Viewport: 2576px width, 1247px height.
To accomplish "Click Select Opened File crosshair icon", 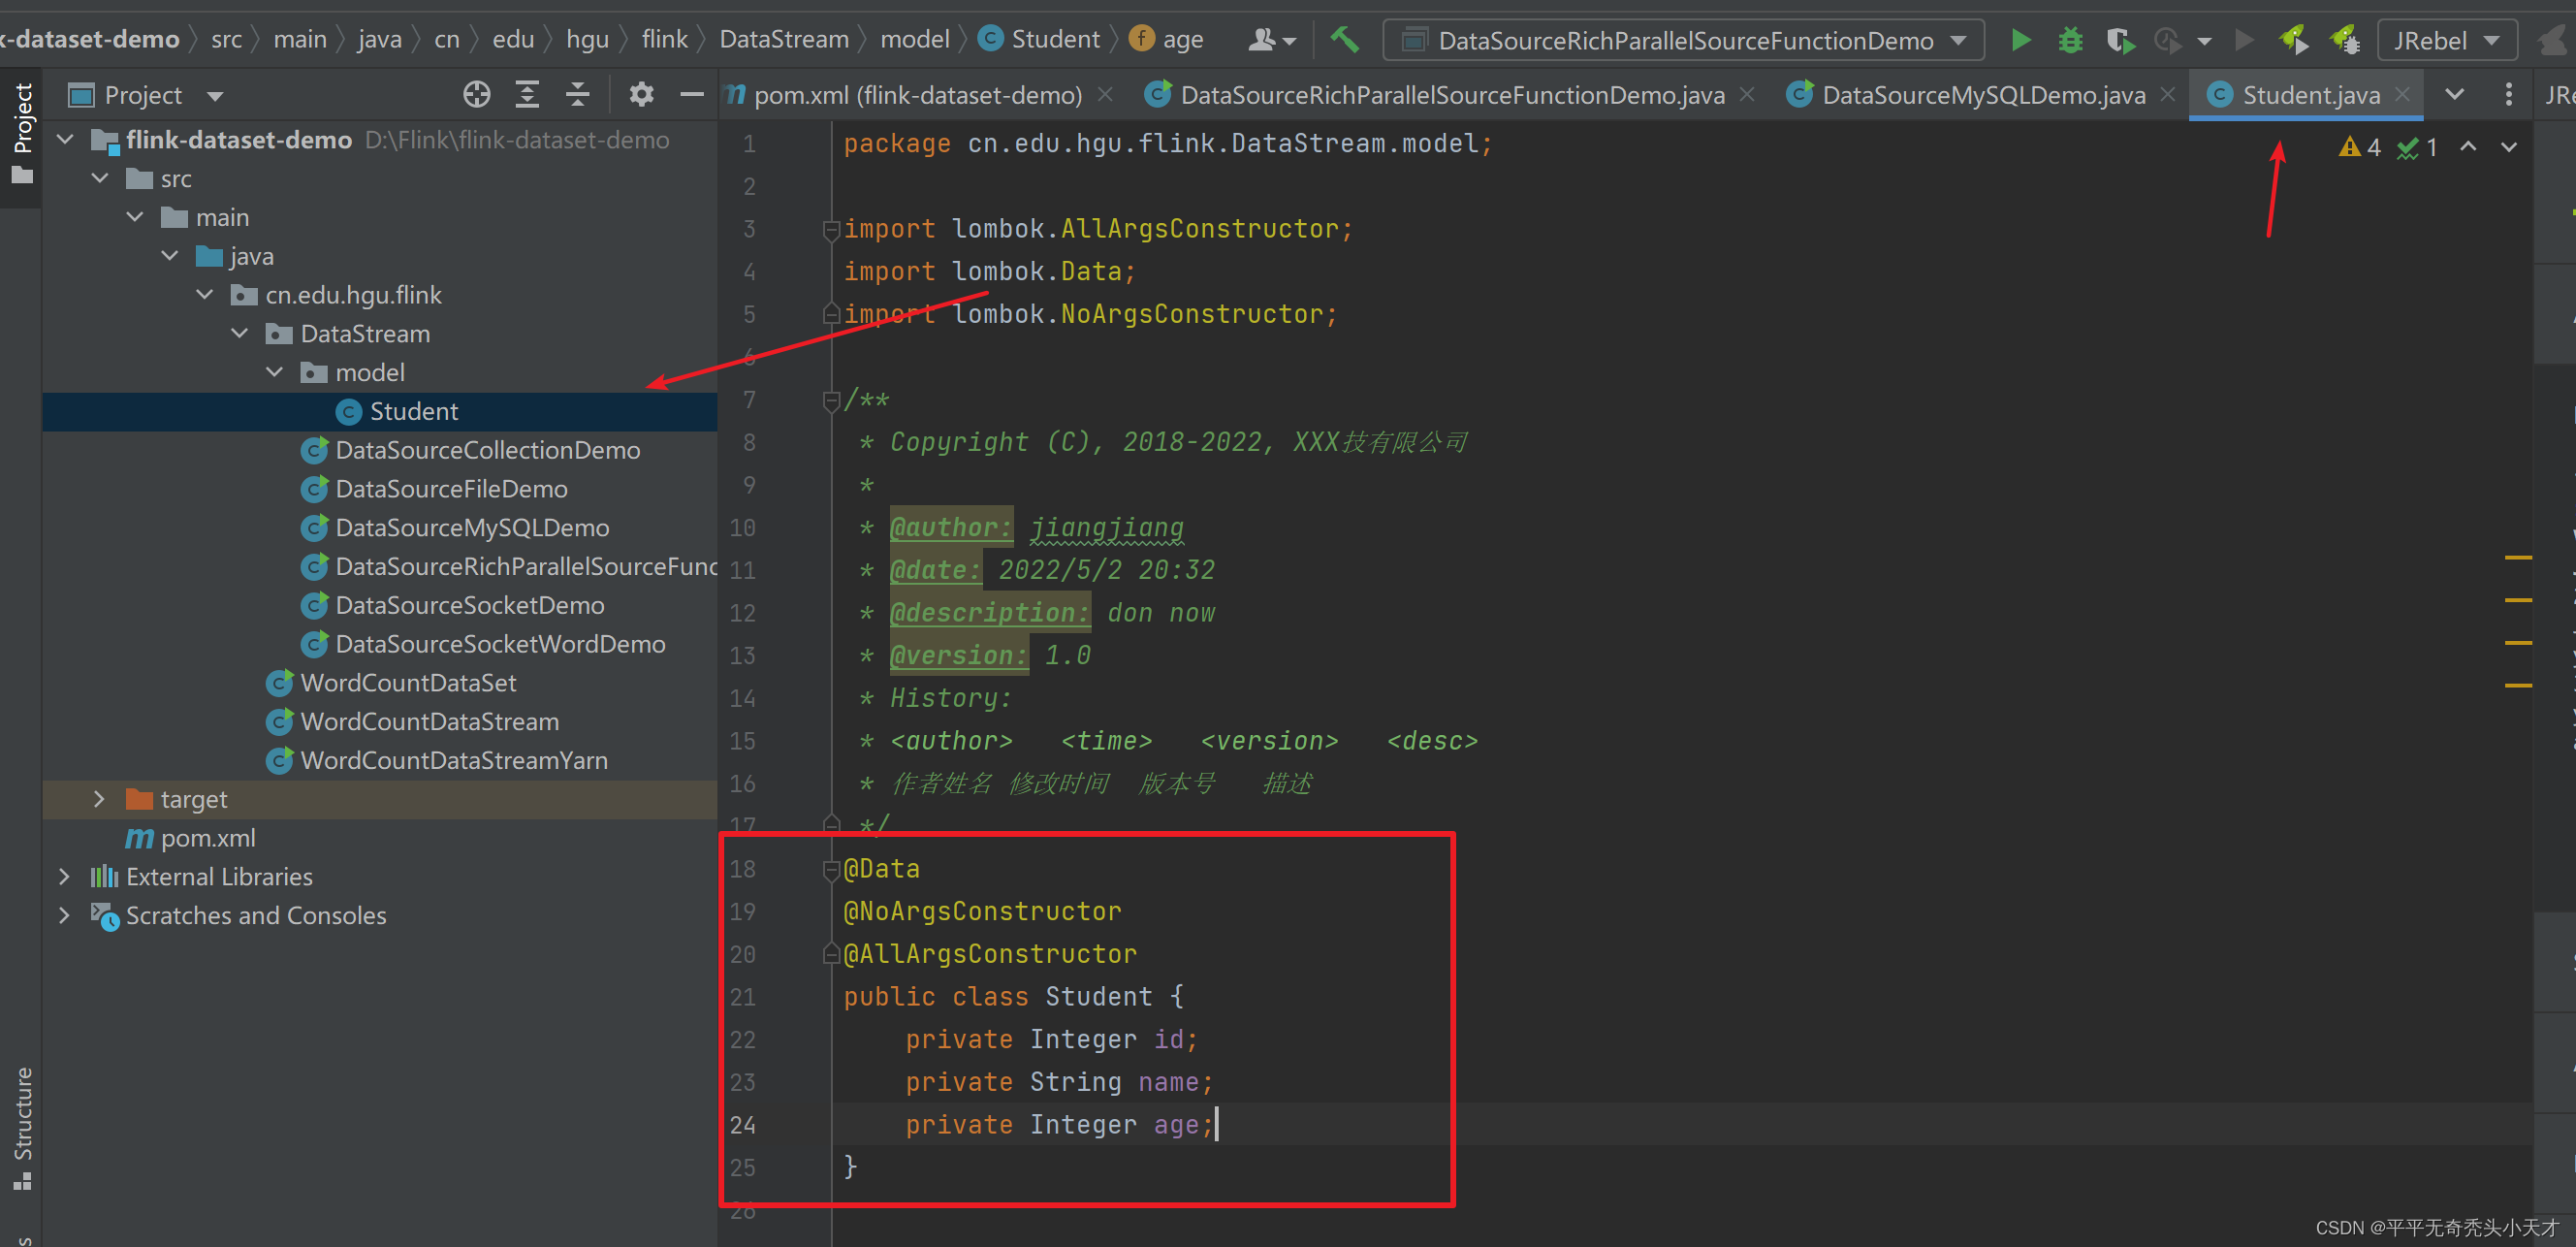I will click(x=477, y=95).
